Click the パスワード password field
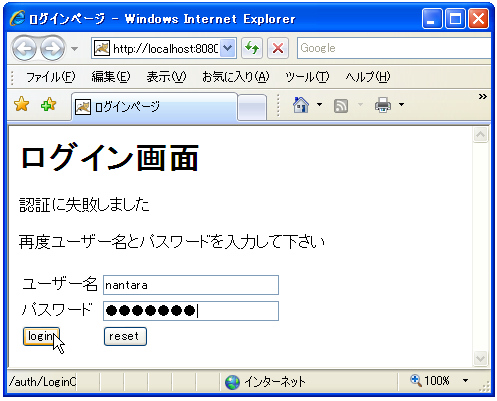Screen dimensions: 497x401 click(191, 311)
